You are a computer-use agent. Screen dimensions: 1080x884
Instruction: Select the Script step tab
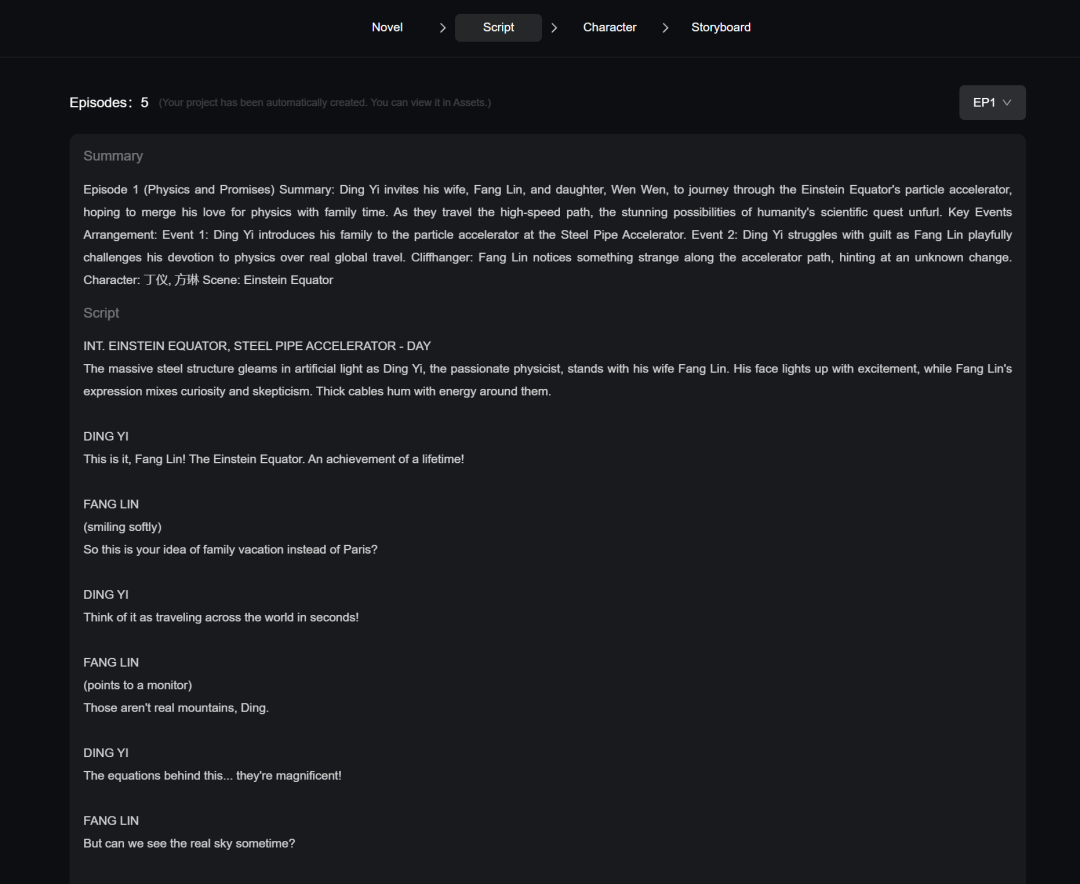click(x=498, y=28)
